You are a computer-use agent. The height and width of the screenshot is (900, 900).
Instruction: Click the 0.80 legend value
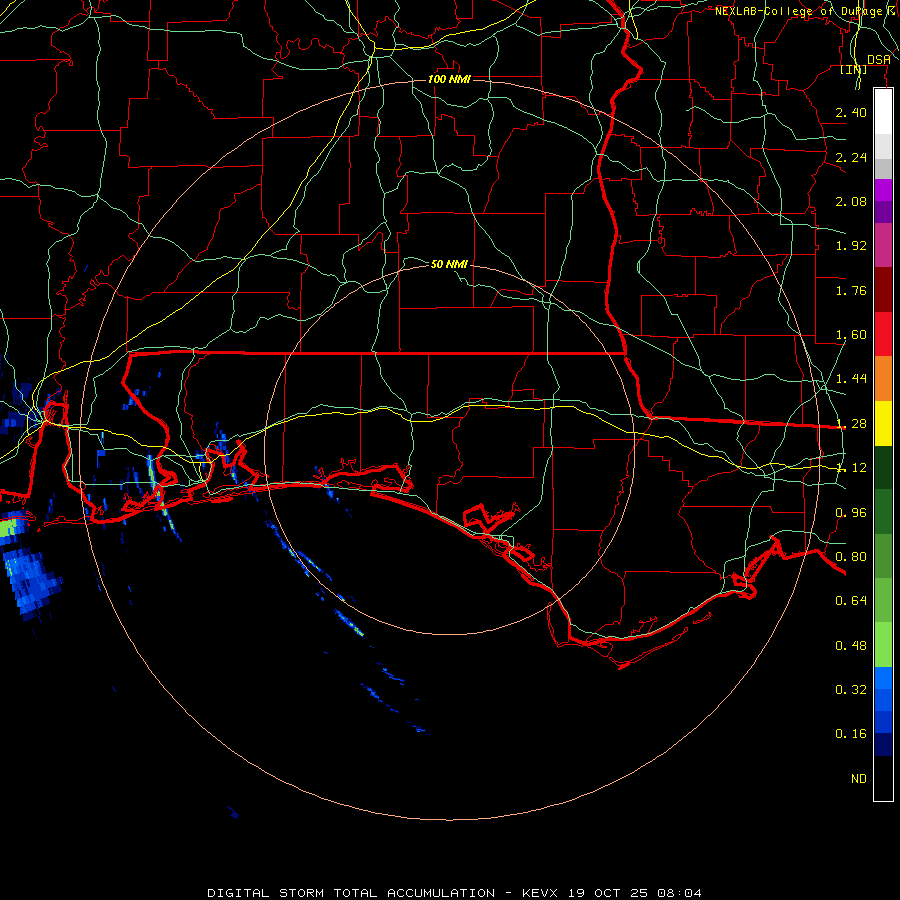(x=851, y=557)
